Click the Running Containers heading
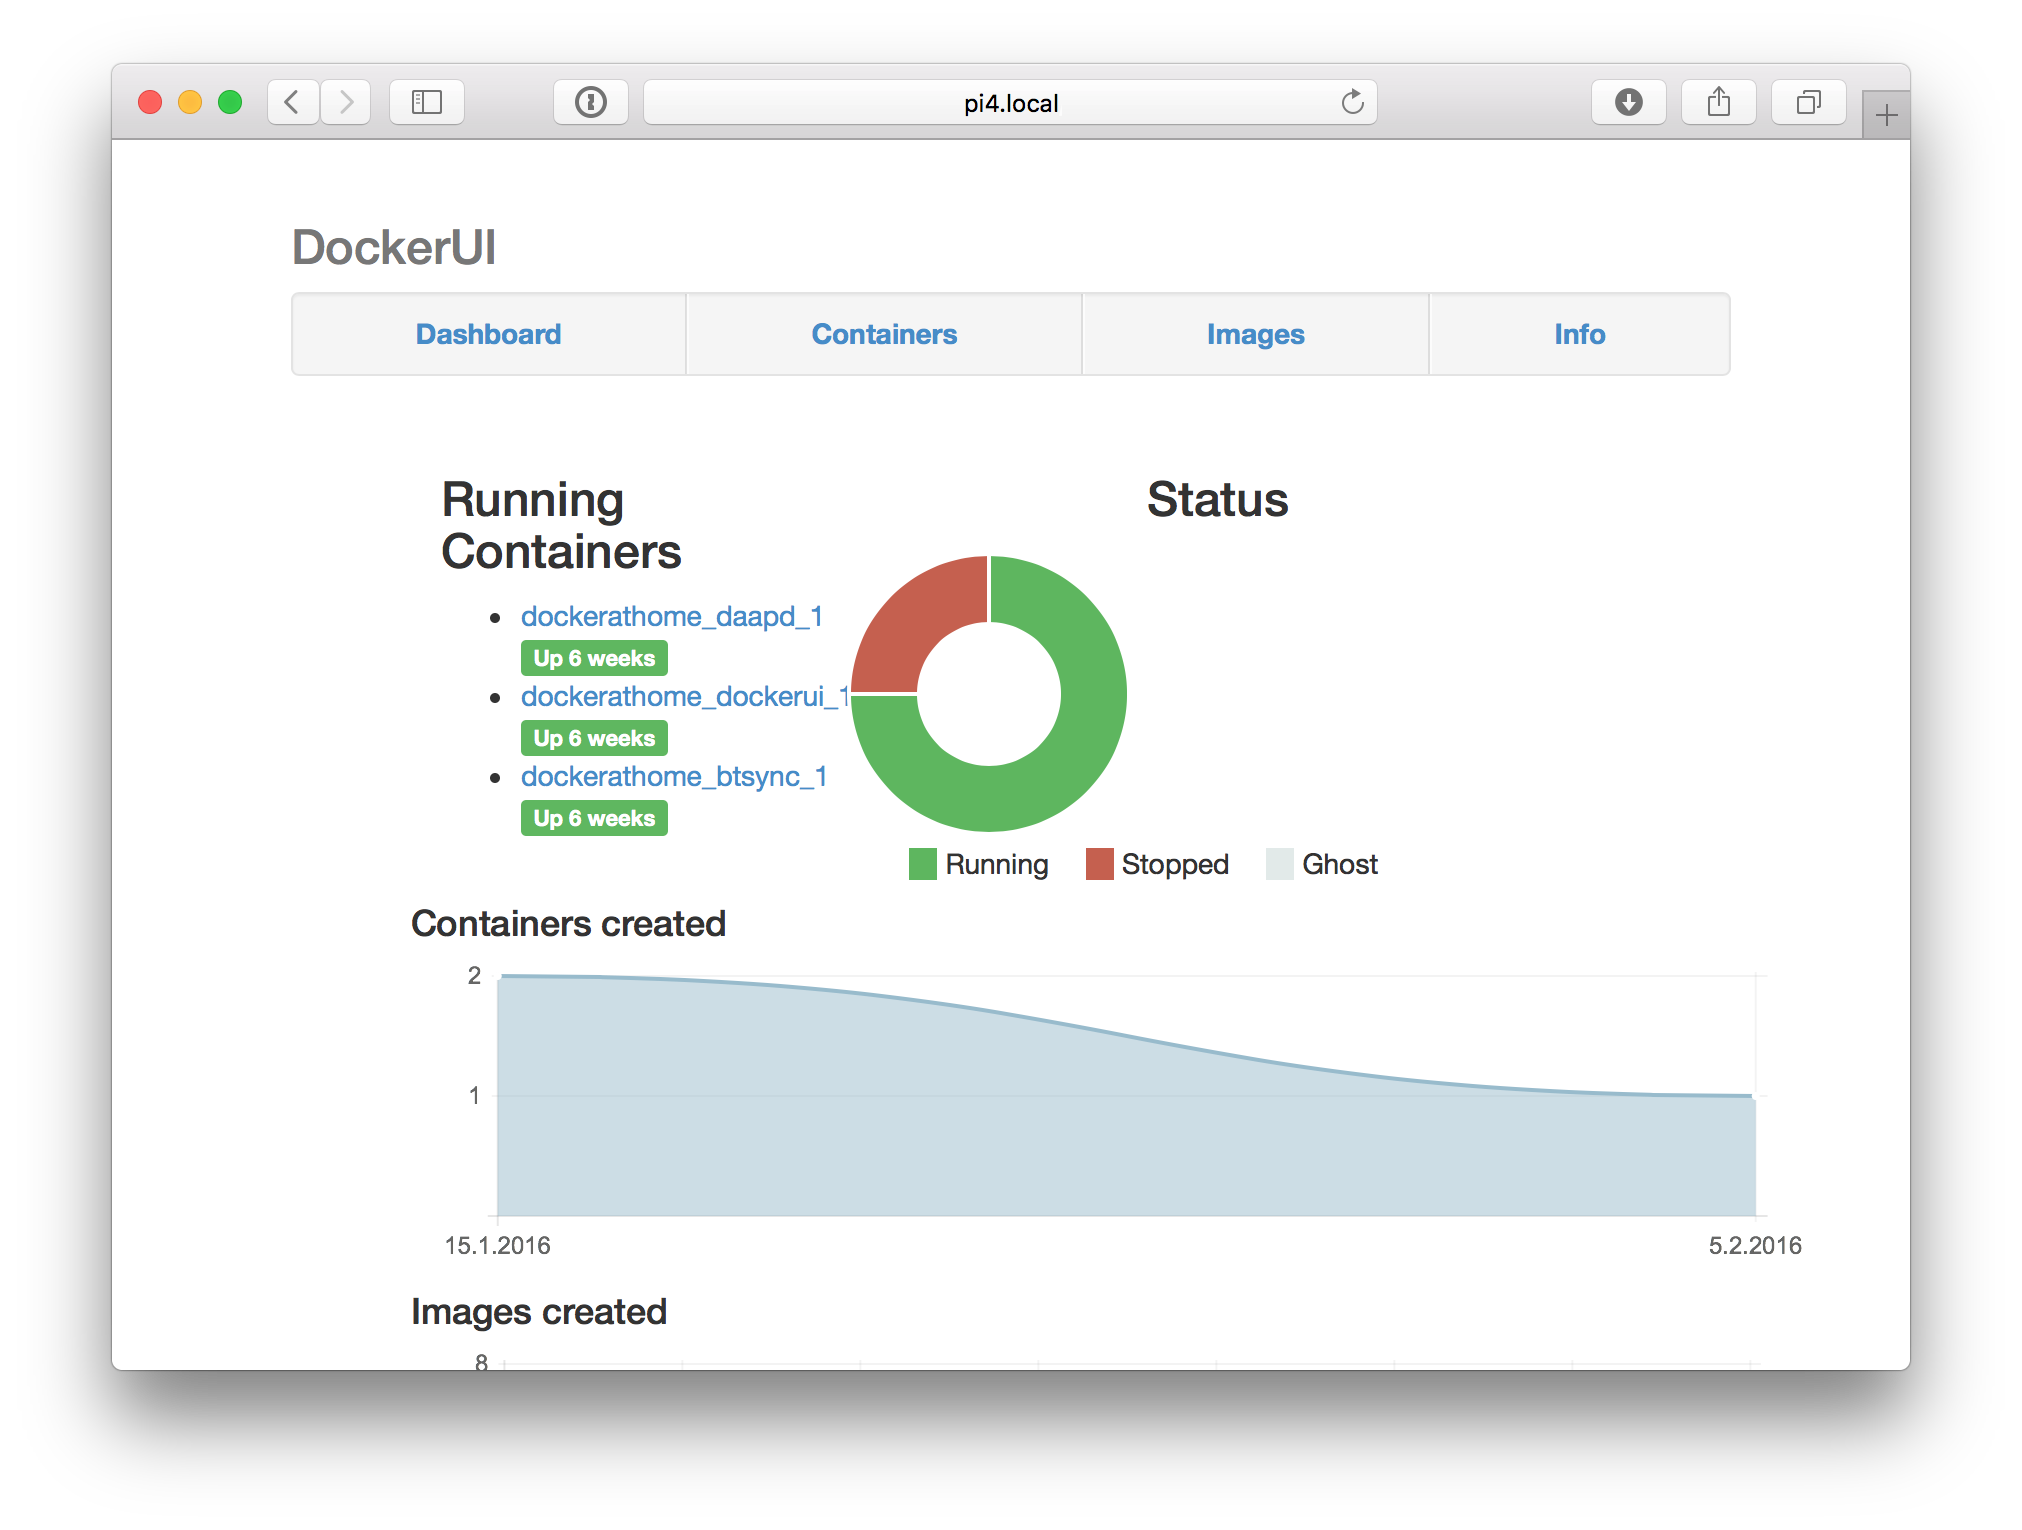Image resolution: width=2022 pixels, height=1530 pixels. 561,526
